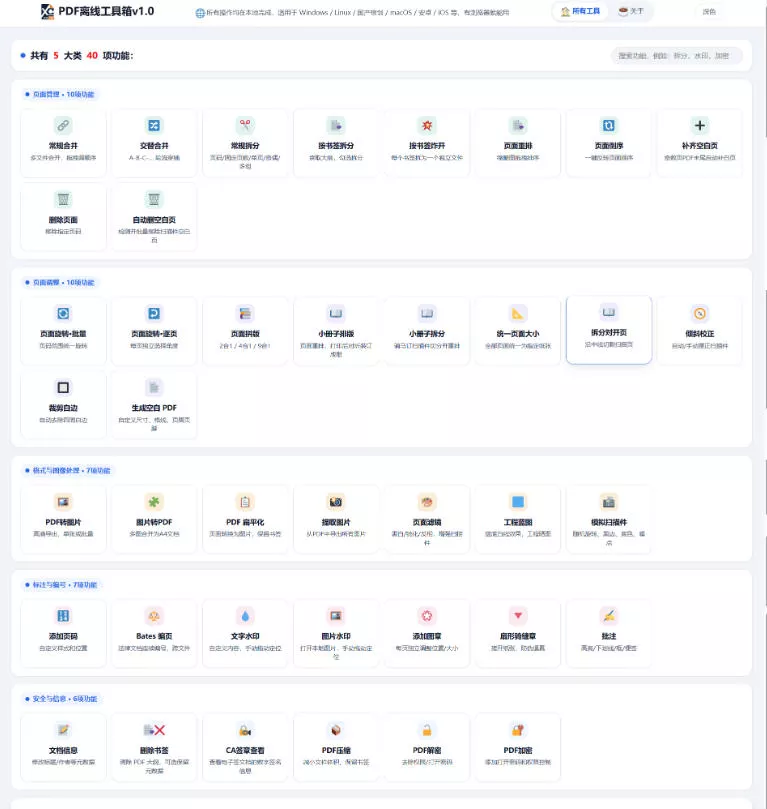
Task: Open the 倾斜校正 deskew tool
Action: point(699,331)
